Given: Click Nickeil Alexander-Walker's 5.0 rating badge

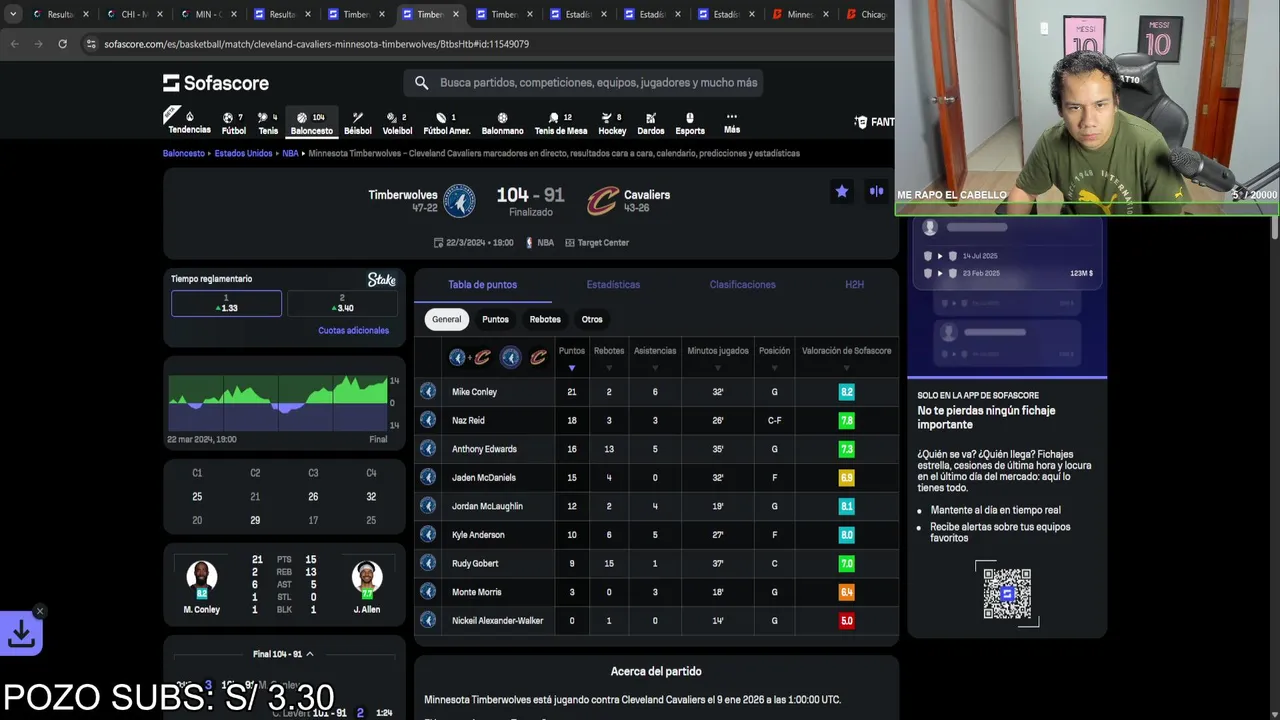Looking at the screenshot, I should [x=846, y=621].
